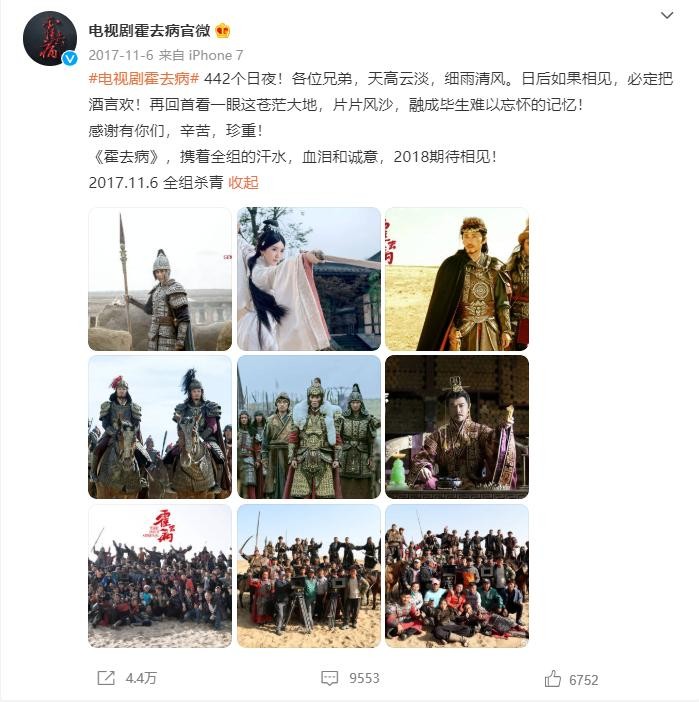Open the last crew group photo
699x702 pixels.
coord(457,576)
